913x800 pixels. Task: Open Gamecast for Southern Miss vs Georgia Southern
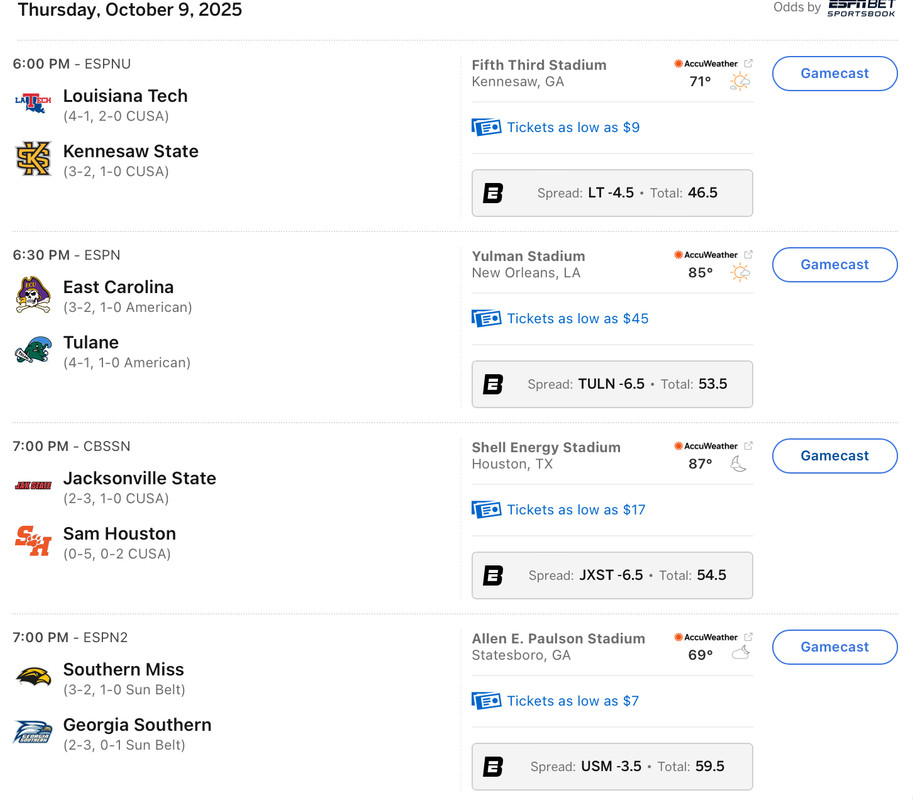click(834, 647)
